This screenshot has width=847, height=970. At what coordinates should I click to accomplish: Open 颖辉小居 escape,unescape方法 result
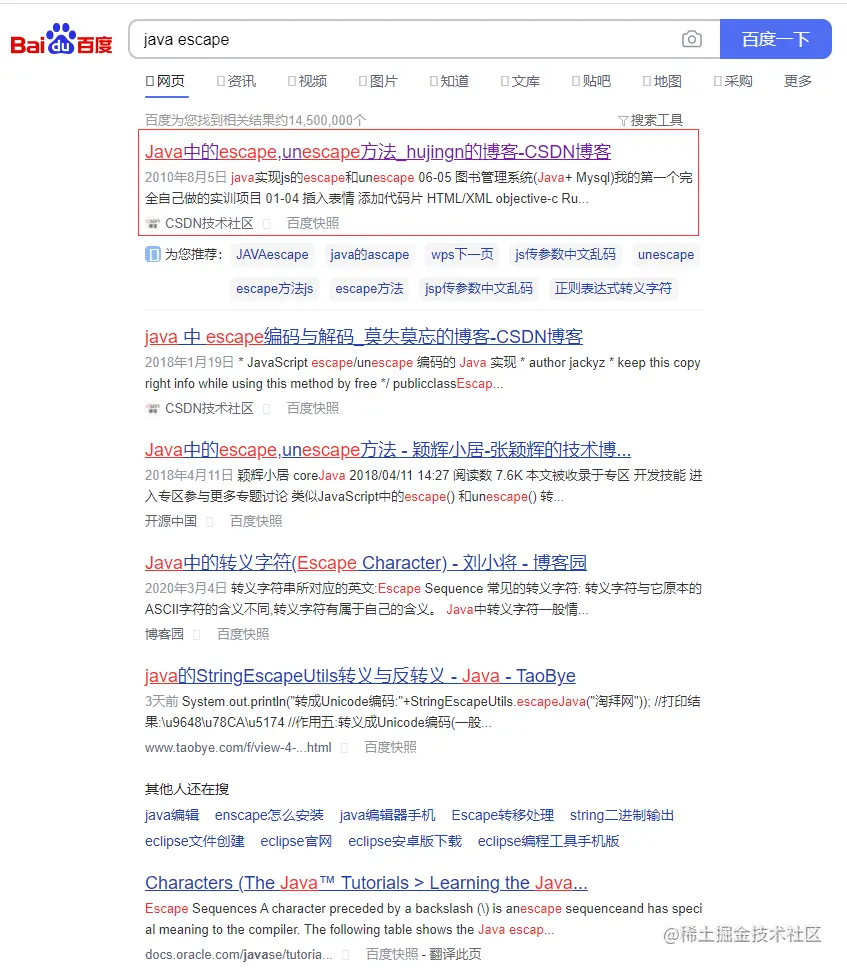(x=388, y=450)
